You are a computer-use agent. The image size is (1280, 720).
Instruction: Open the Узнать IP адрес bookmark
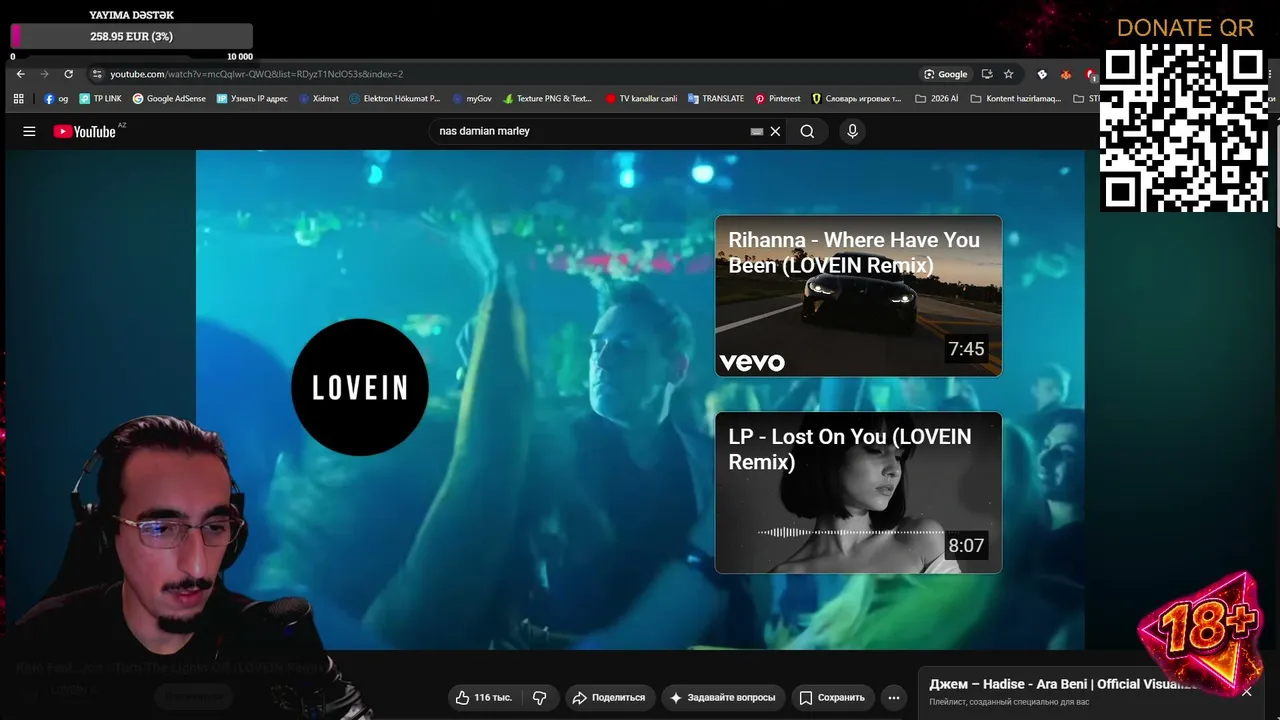point(252,99)
